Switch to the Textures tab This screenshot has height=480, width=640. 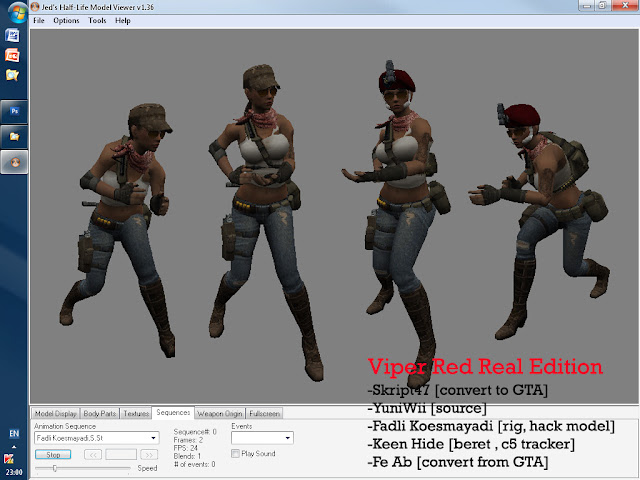pos(136,413)
